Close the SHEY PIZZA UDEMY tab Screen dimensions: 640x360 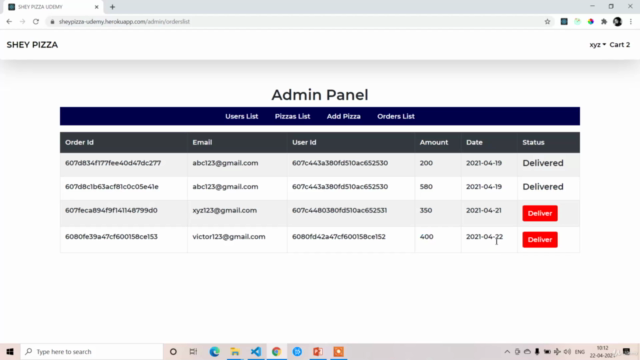tap(97, 7)
